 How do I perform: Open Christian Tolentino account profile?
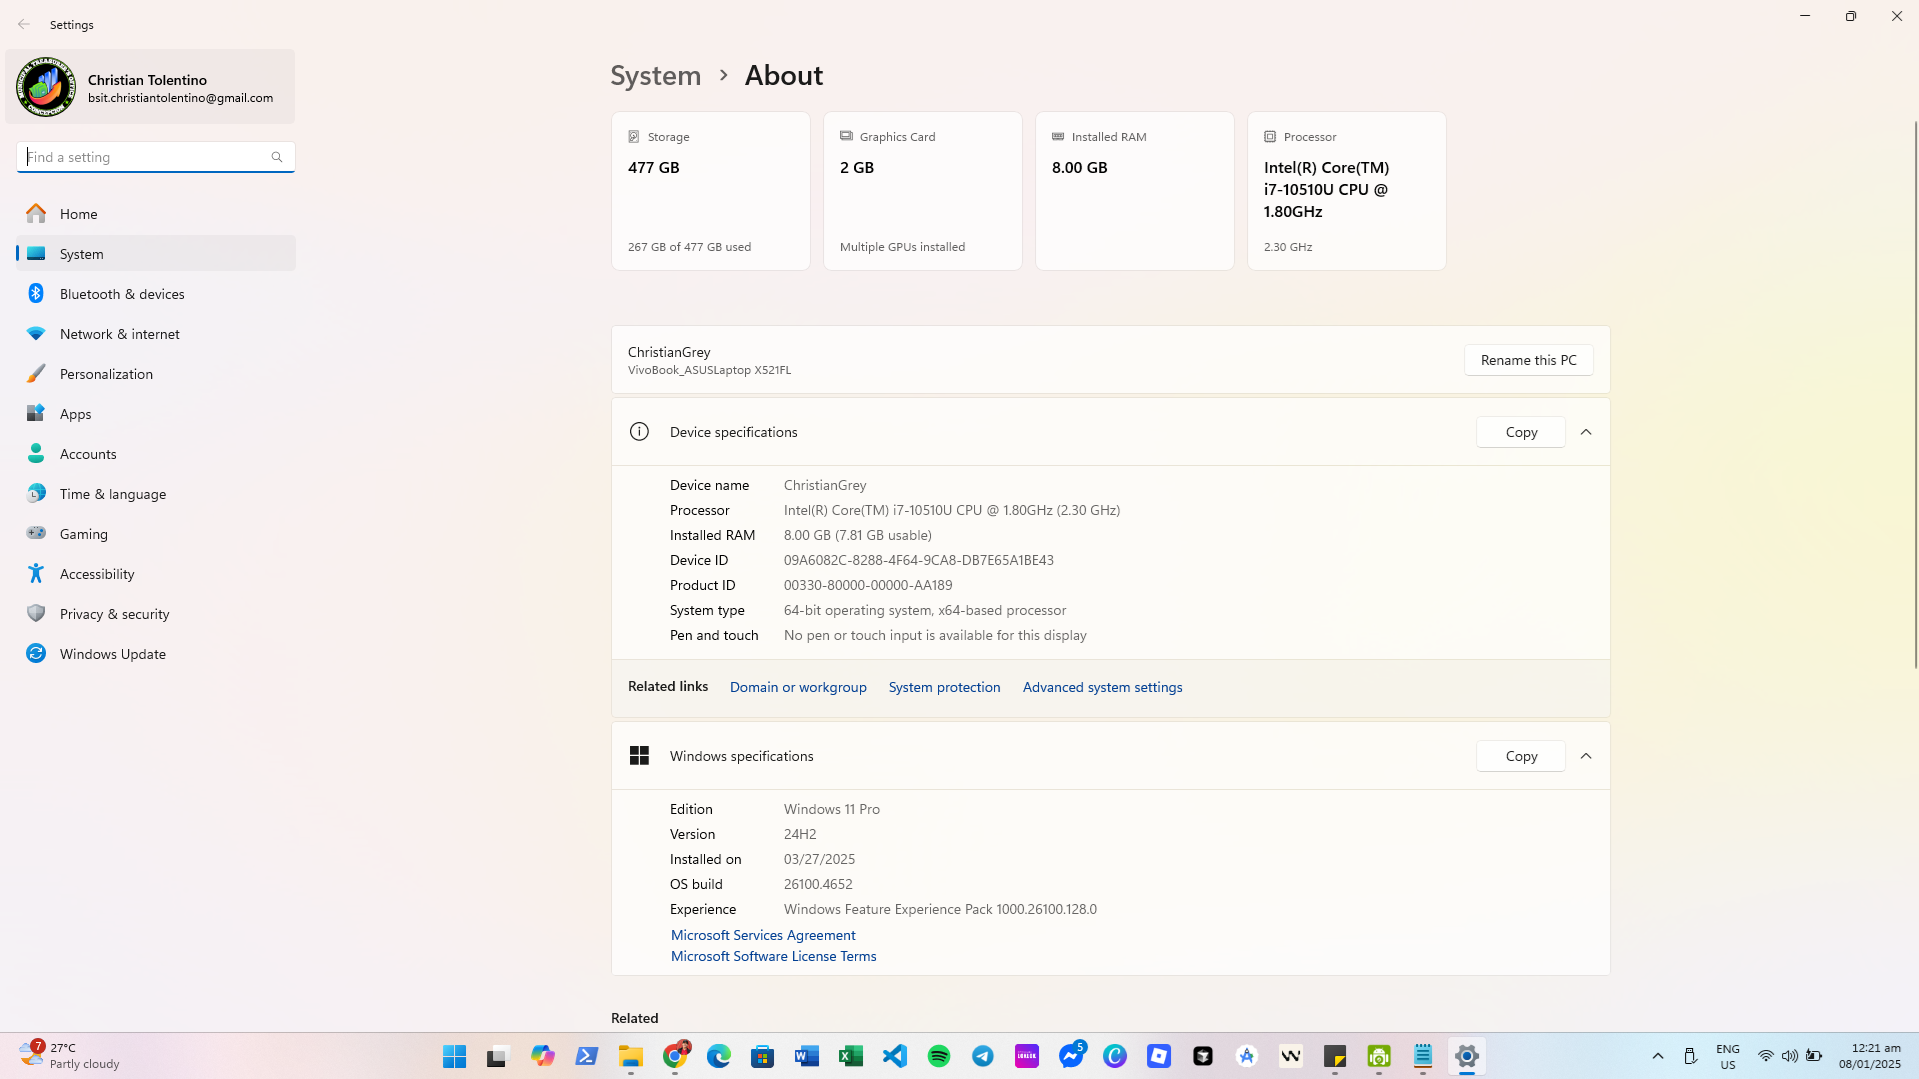(x=150, y=87)
